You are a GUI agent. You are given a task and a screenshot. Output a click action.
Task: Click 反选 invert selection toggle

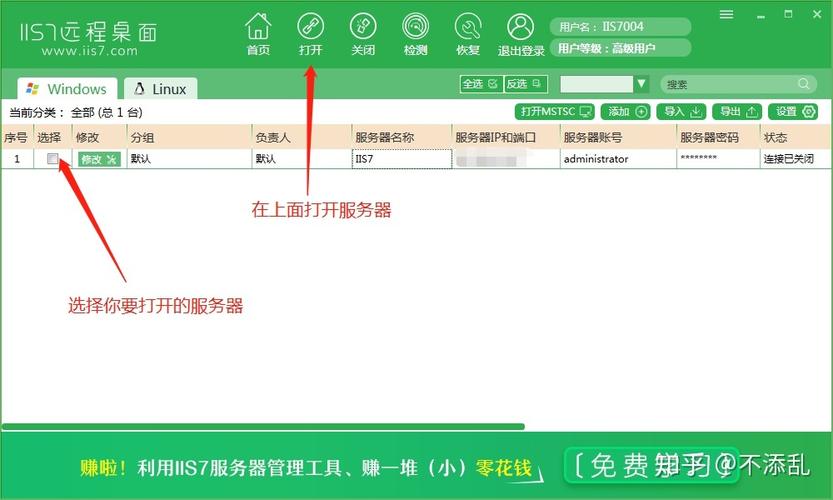(525, 84)
